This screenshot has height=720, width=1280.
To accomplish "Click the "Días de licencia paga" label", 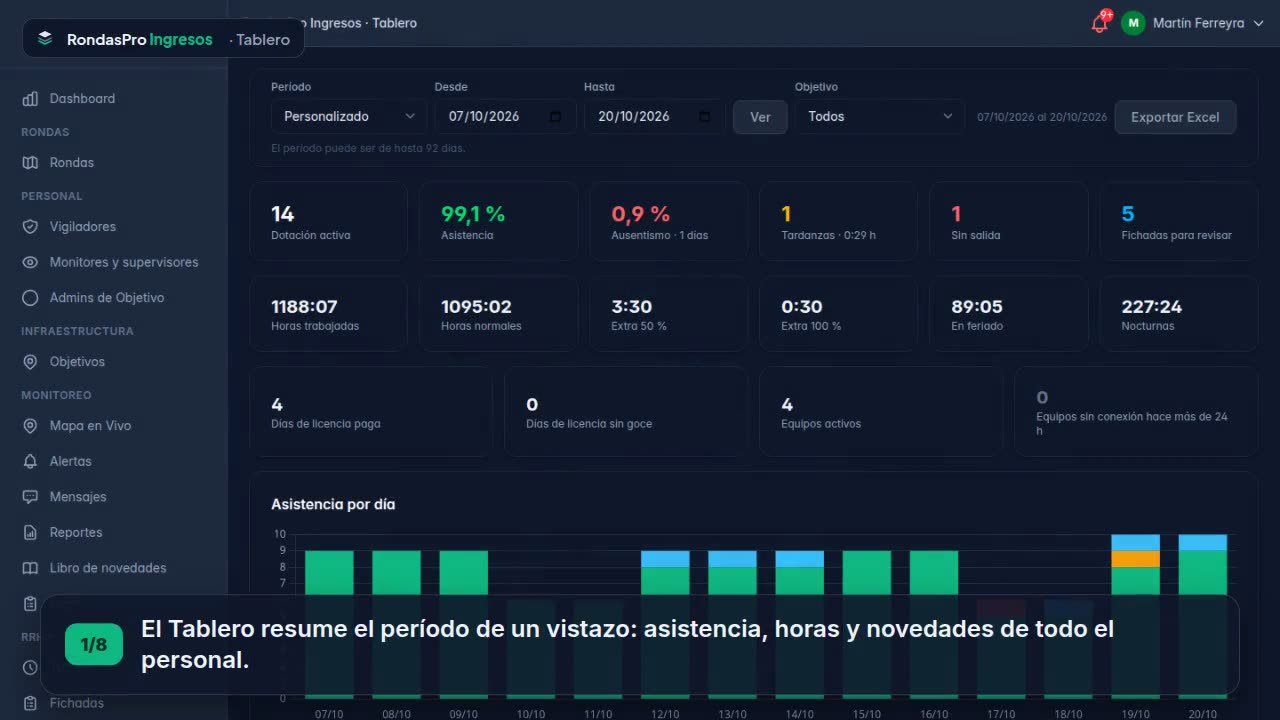I will 326,424.
